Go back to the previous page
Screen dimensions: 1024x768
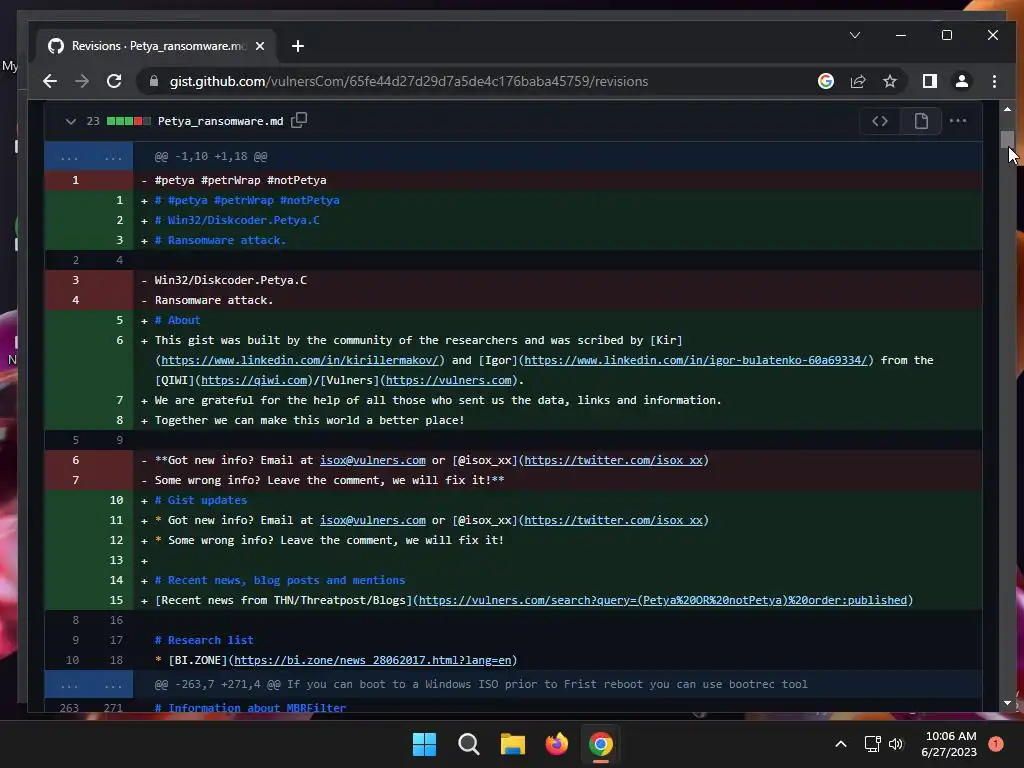point(50,81)
